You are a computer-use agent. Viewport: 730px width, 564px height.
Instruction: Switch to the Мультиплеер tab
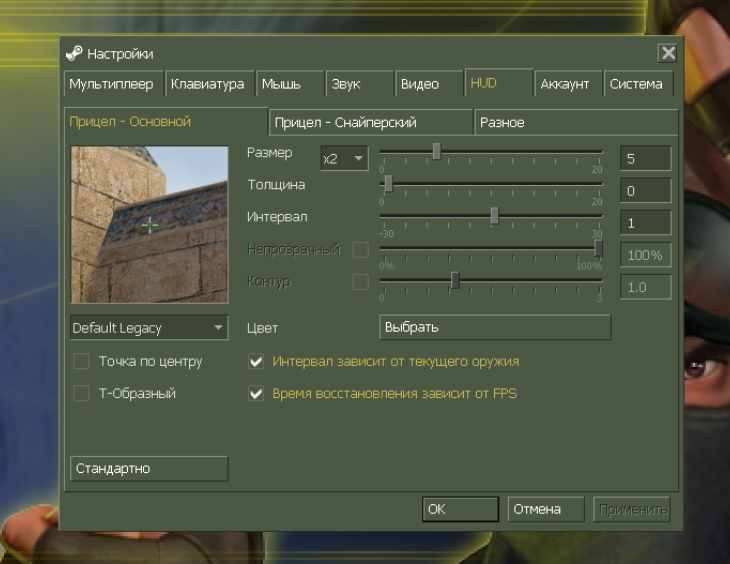(114, 84)
